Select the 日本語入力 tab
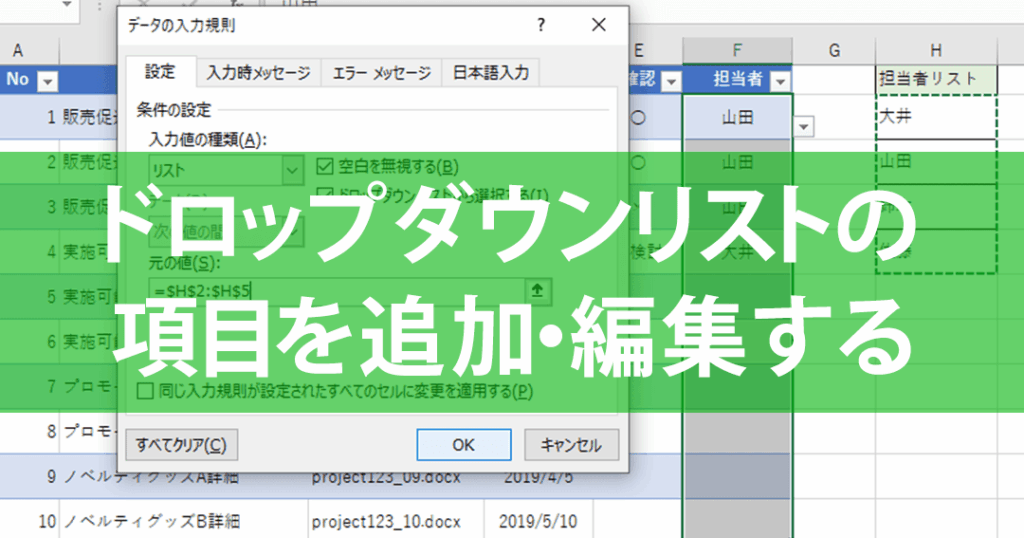Viewport: 1024px width, 538px height. coord(491,72)
